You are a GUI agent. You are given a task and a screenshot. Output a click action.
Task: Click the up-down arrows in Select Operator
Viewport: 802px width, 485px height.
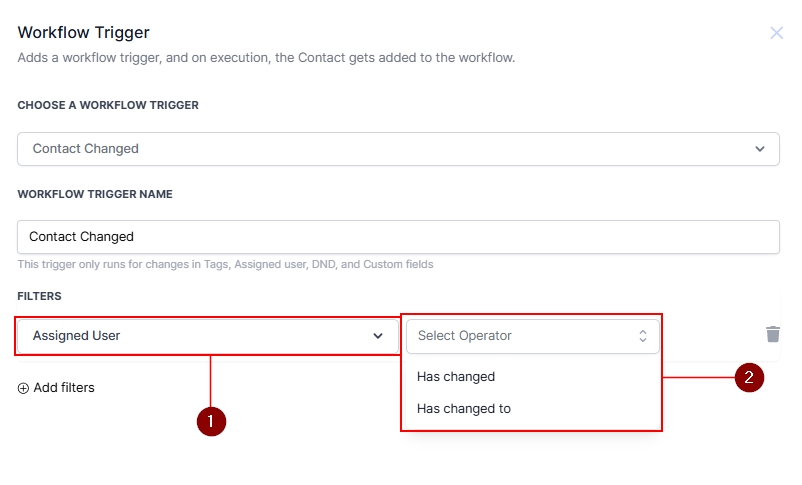coord(643,336)
